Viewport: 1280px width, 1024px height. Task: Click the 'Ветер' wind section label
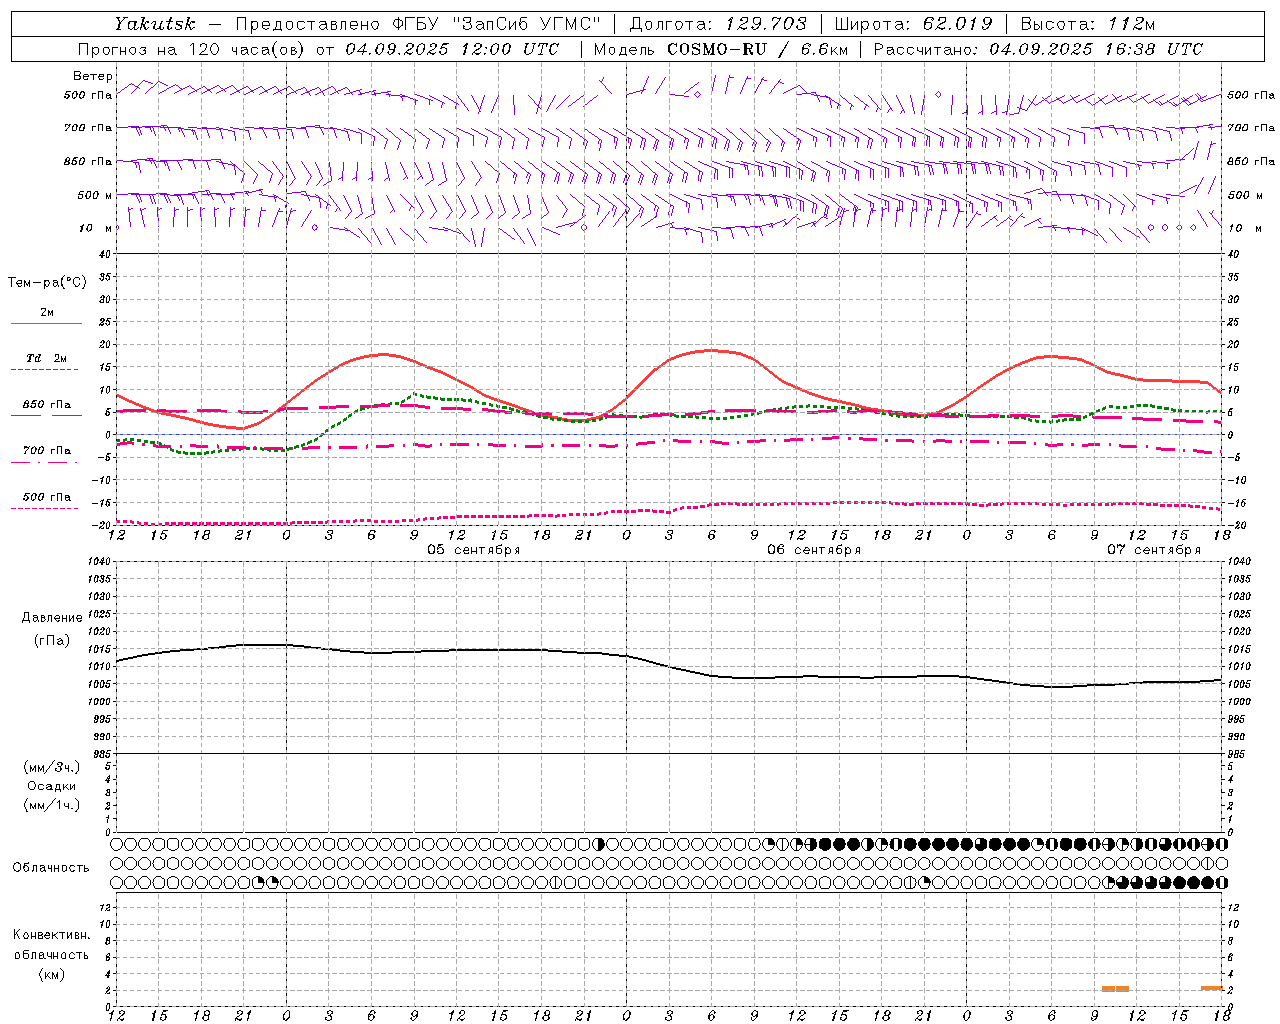pos(92,76)
